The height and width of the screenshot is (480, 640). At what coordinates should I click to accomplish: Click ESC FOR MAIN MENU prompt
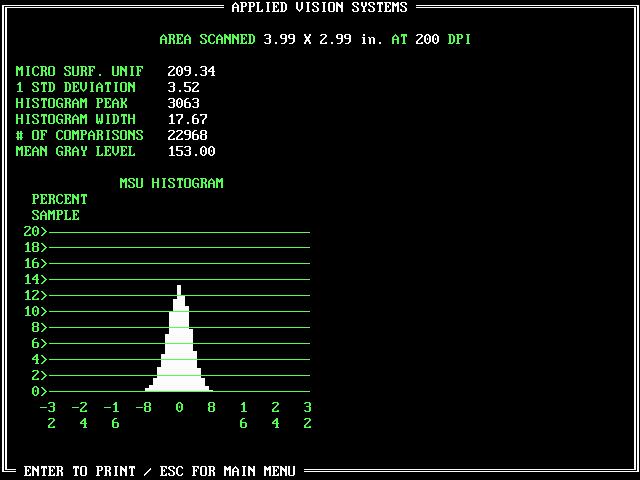coord(227,471)
